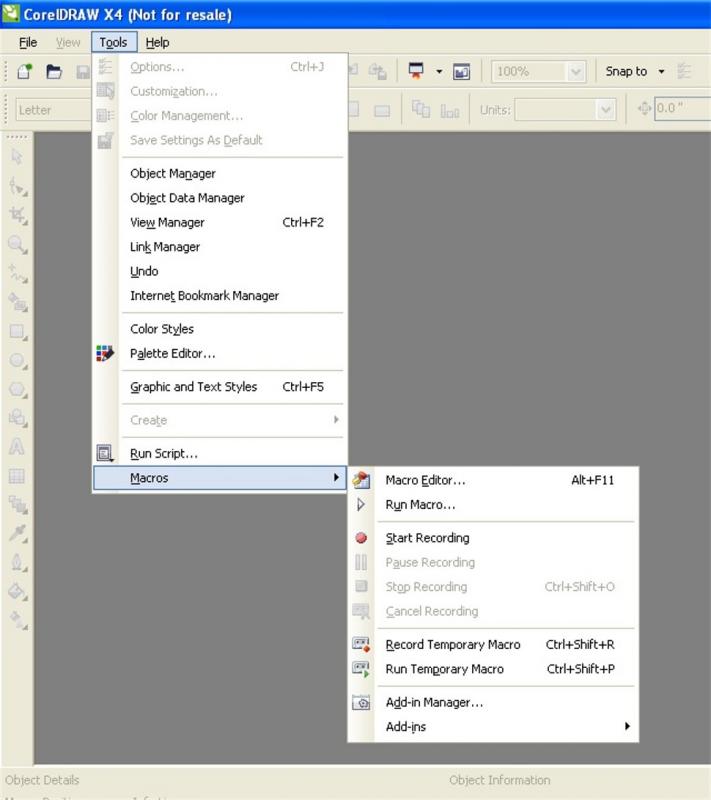Click the Palette Editor color icon
This screenshot has width=711, height=800.
pos(105,353)
